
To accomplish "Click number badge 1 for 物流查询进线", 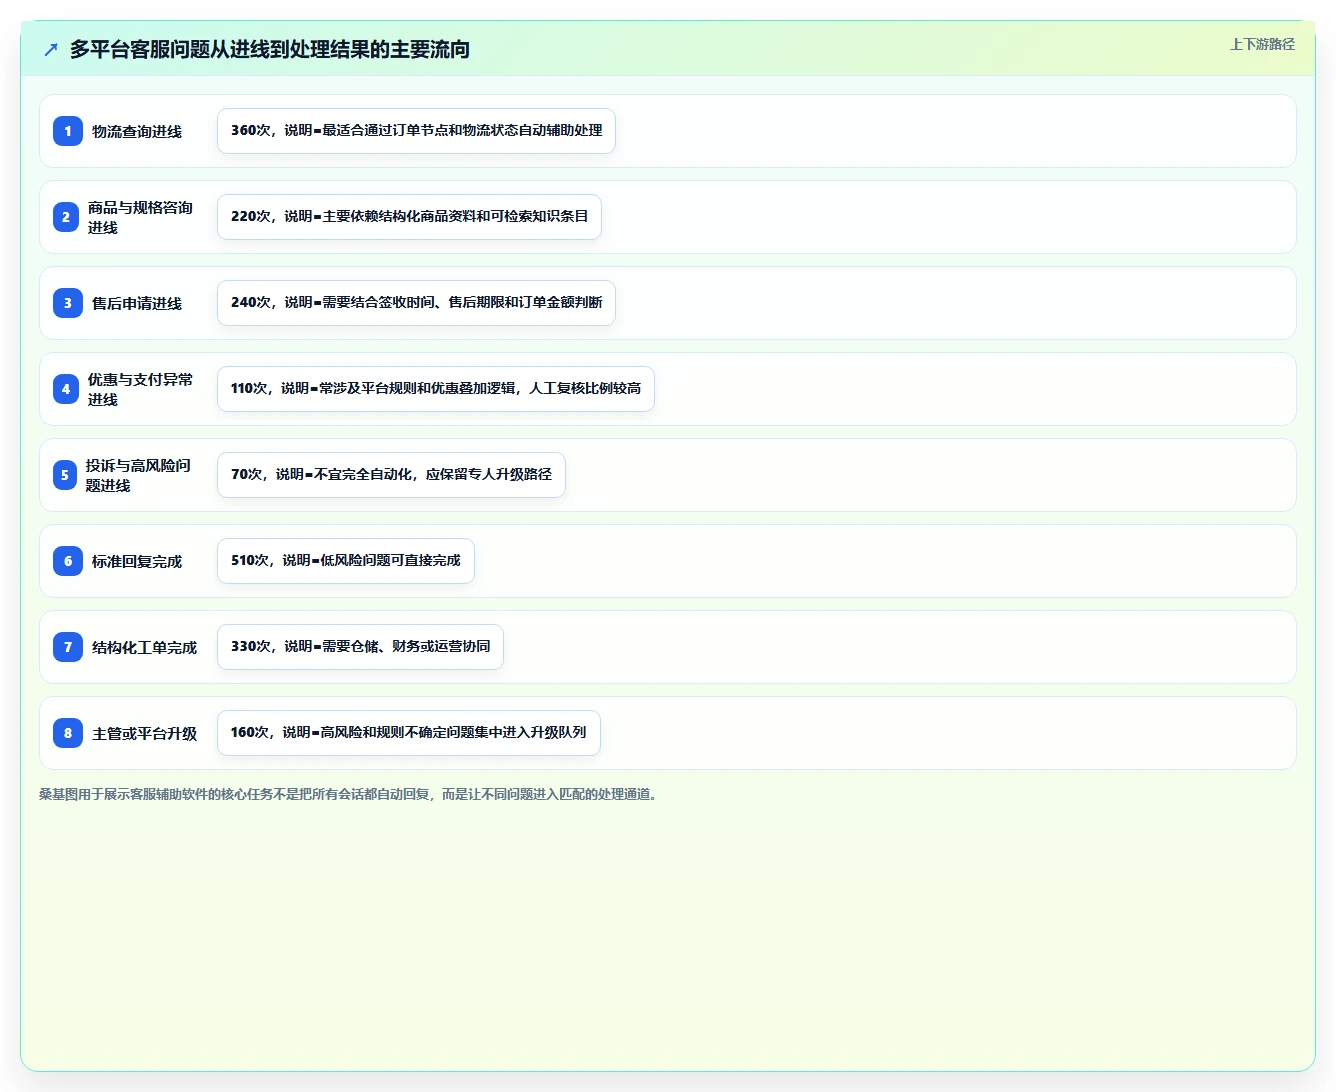I will coord(68,131).
